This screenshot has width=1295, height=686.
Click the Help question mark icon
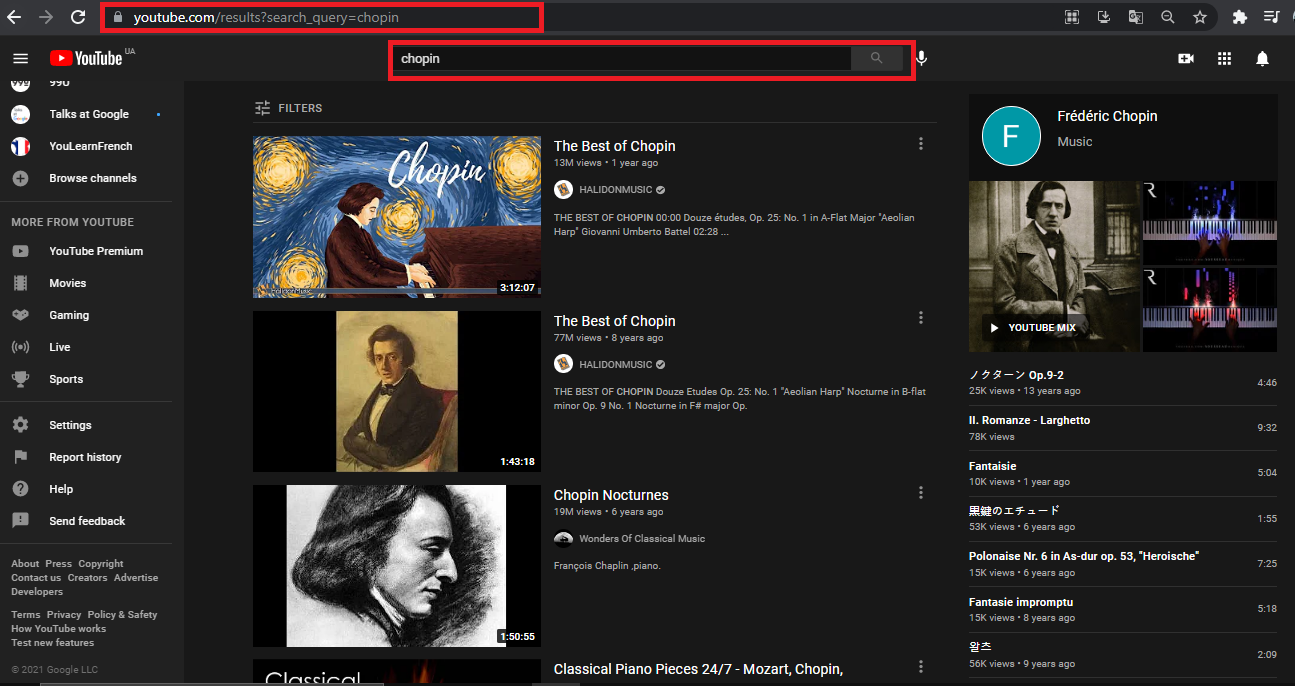tap(20, 489)
